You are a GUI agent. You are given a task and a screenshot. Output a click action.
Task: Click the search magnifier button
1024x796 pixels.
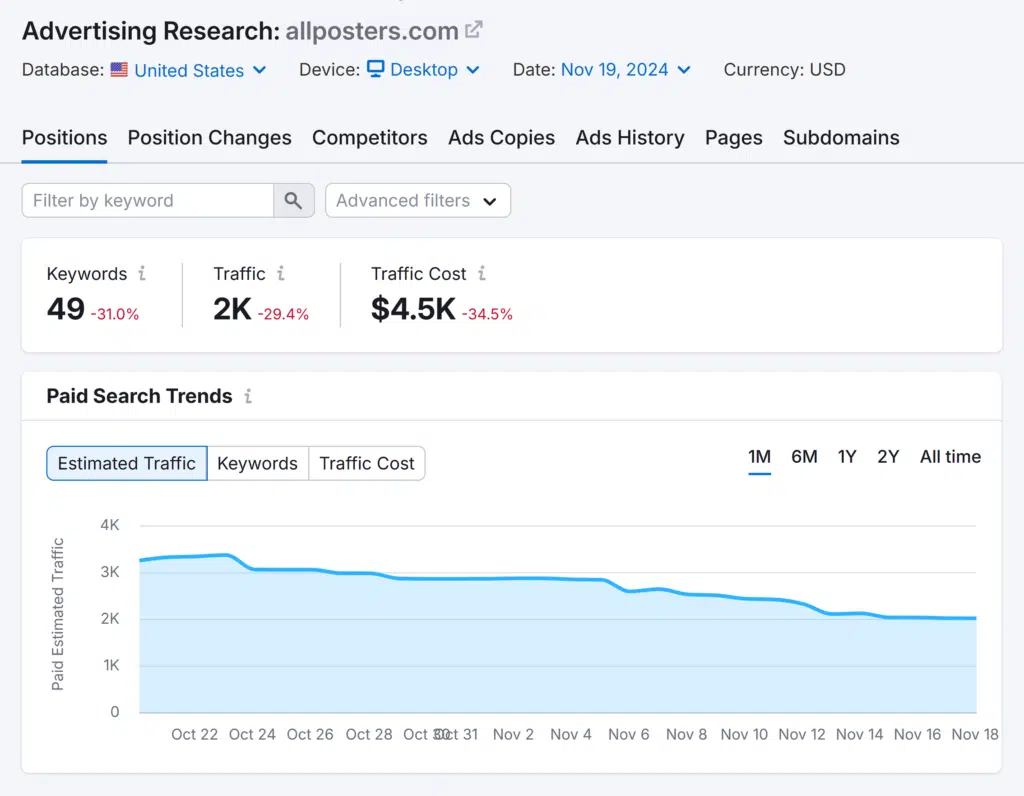[293, 200]
